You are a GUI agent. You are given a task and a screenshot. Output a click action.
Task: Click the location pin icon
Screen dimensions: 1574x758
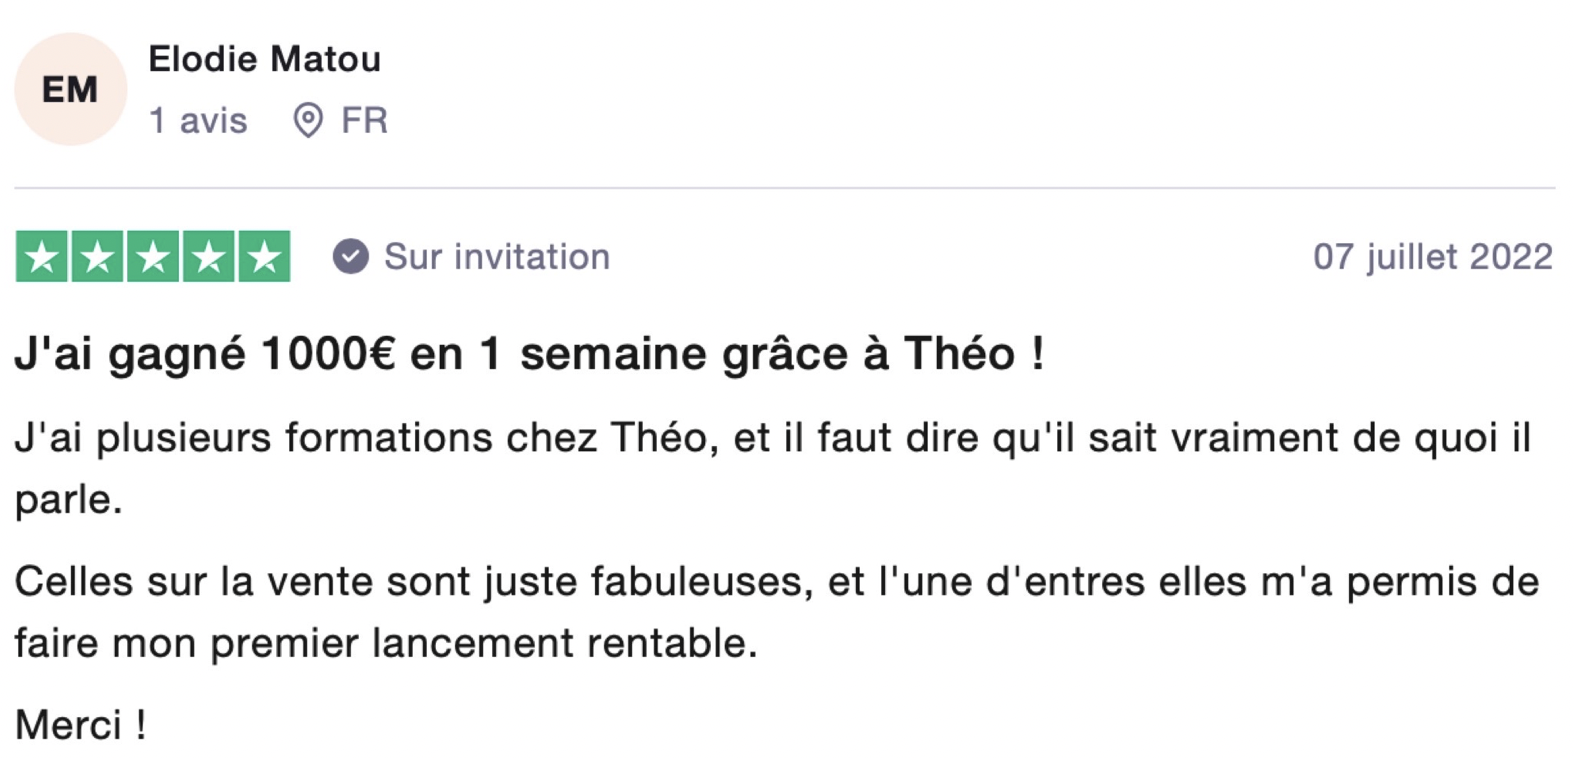[x=308, y=120]
